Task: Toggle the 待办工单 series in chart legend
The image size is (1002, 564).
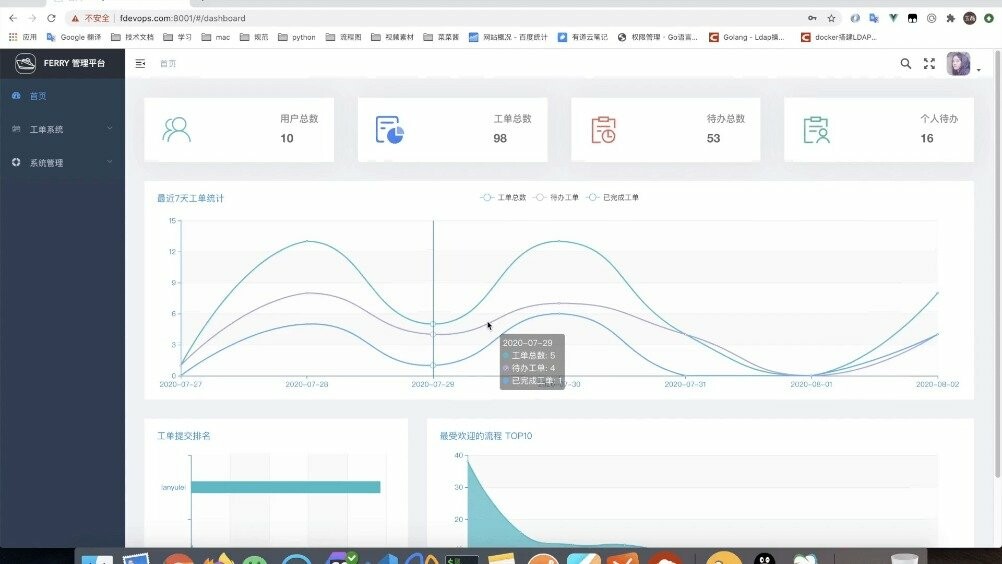Action: (556, 197)
